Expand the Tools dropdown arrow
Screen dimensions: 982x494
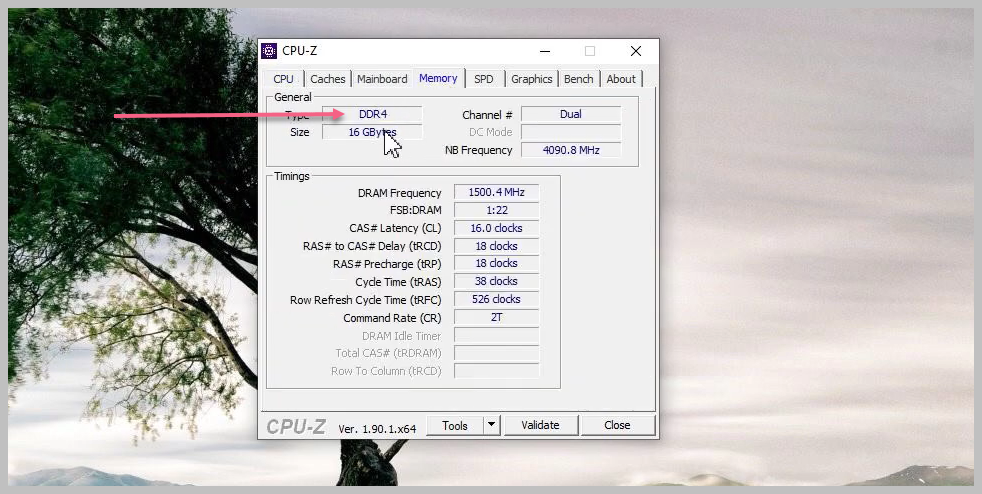[492, 425]
